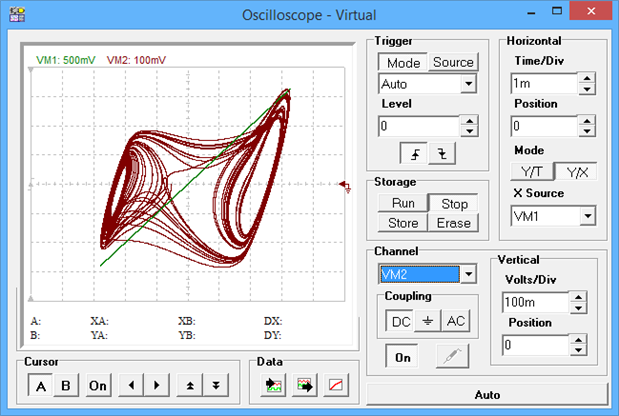
Task: Click the Volts/Div input showing 100m
Action: tap(536, 302)
